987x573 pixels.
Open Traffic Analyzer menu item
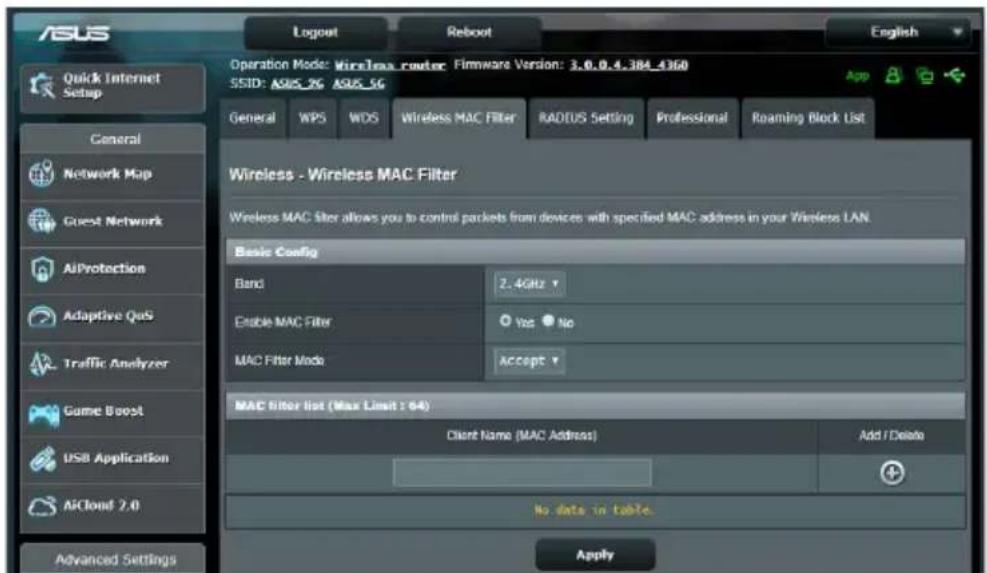point(113,364)
